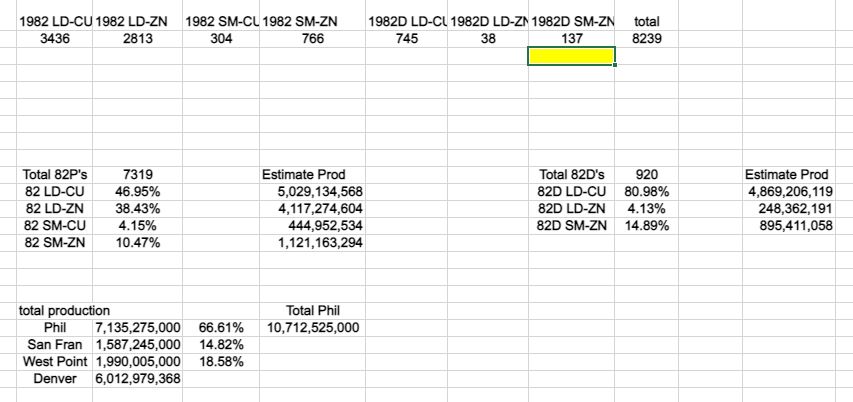Select the yellow highlighted cell
The width and height of the screenshot is (853, 402).
571,57
